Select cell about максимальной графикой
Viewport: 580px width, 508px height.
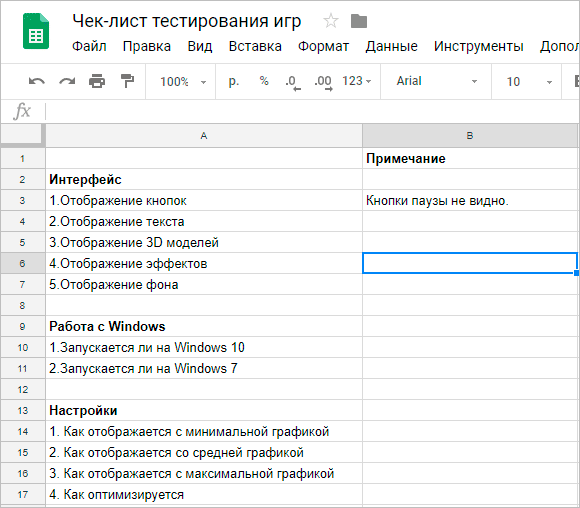pos(204,473)
